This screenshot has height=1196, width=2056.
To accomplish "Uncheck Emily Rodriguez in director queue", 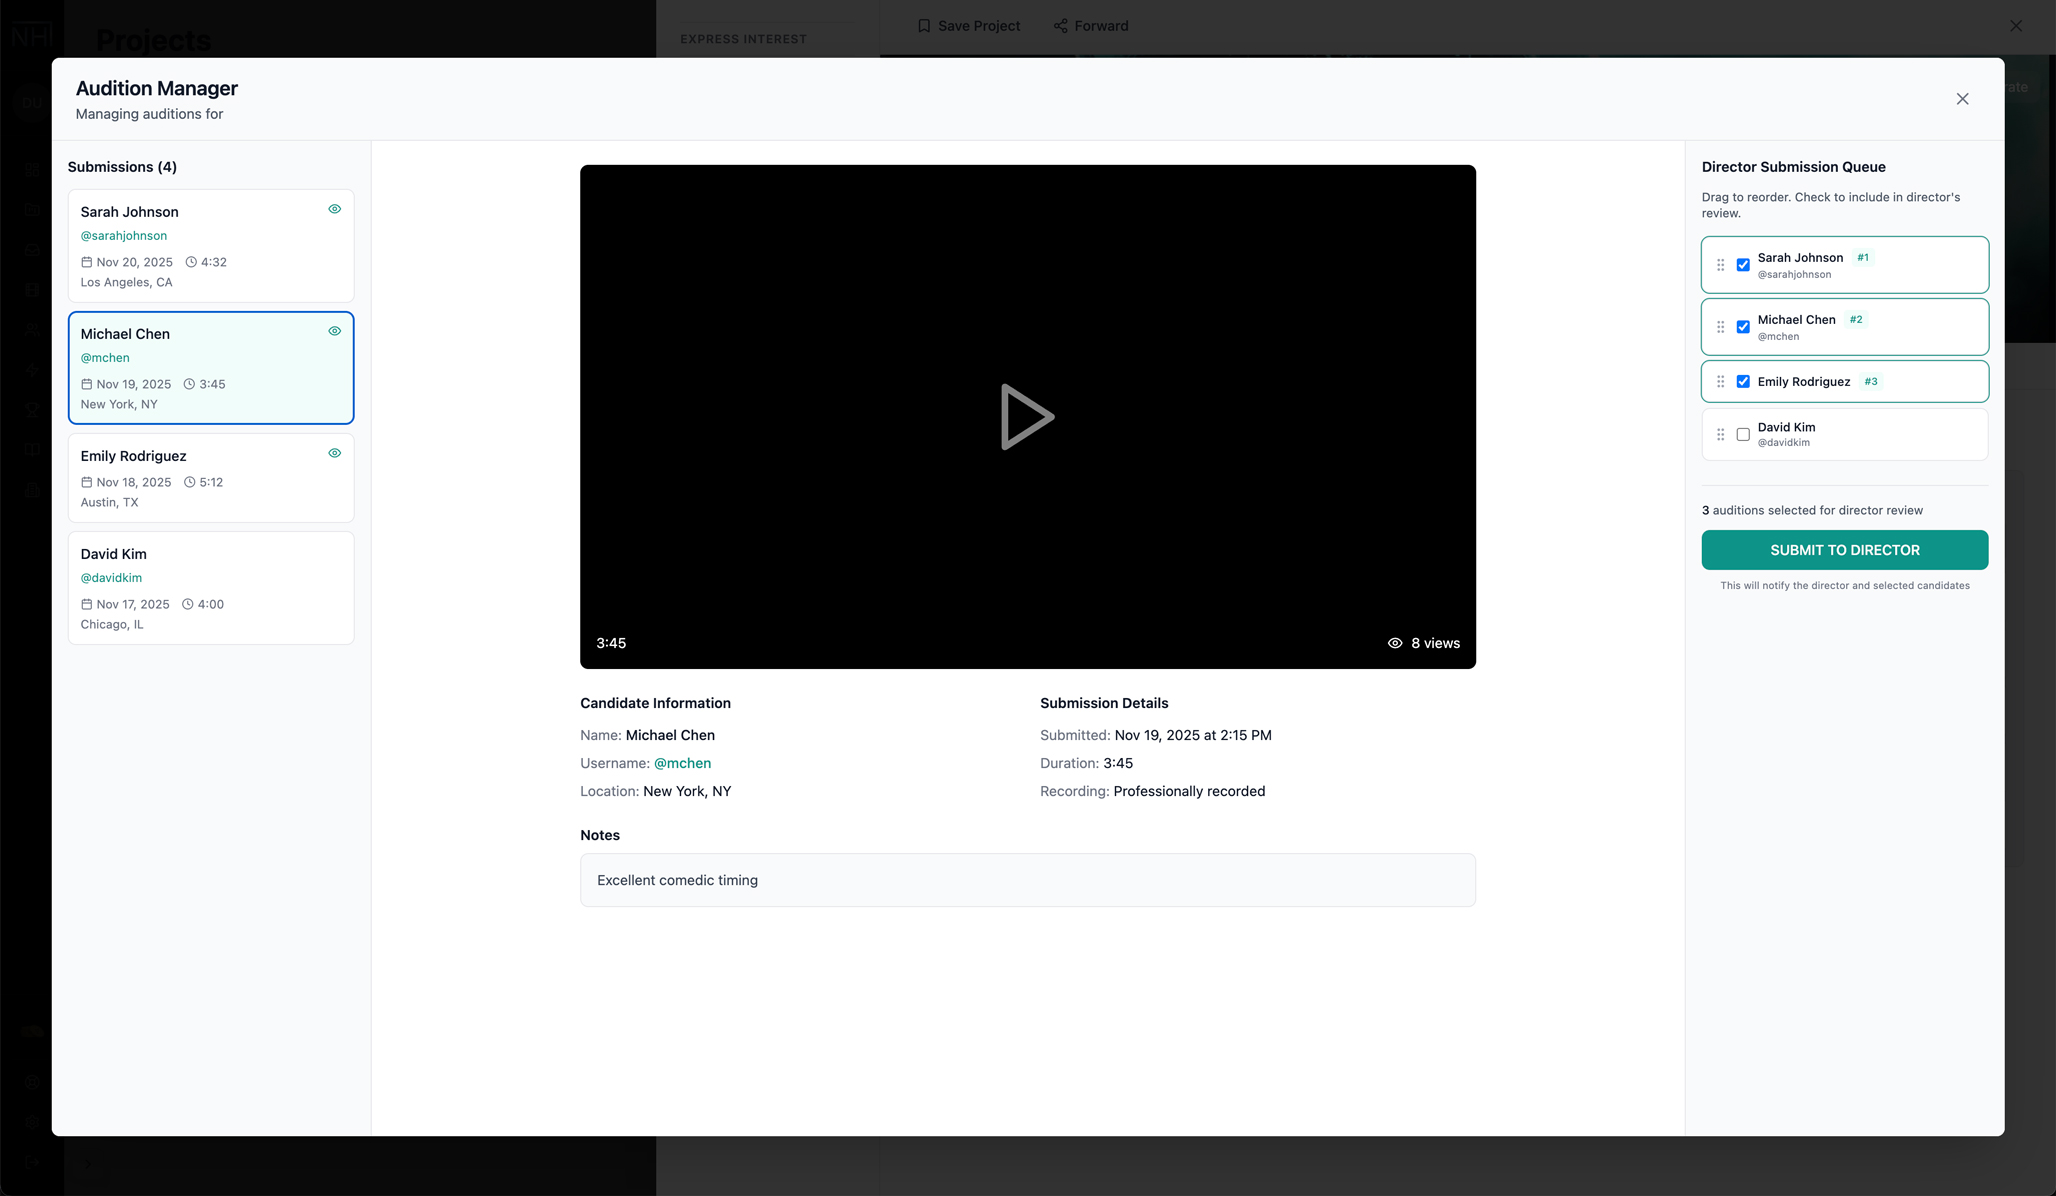I will [1743, 382].
